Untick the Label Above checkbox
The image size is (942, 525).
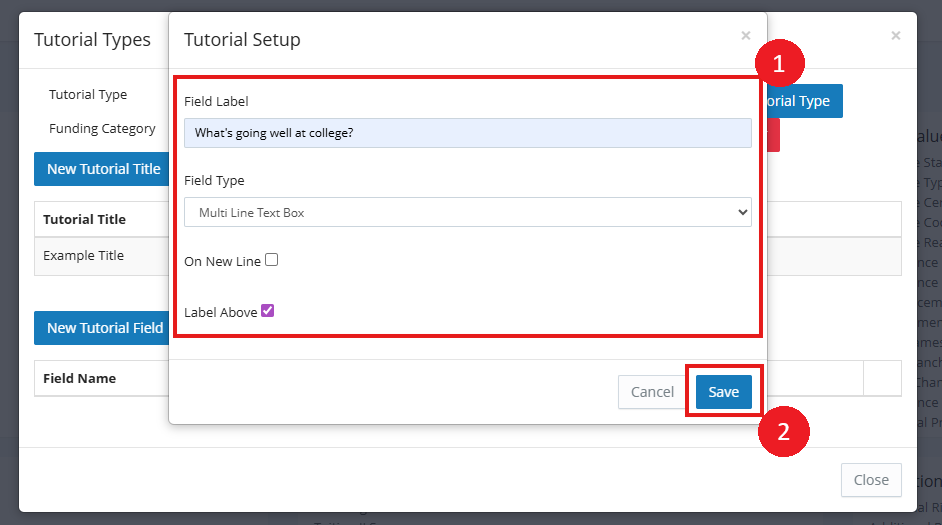point(268,311)
